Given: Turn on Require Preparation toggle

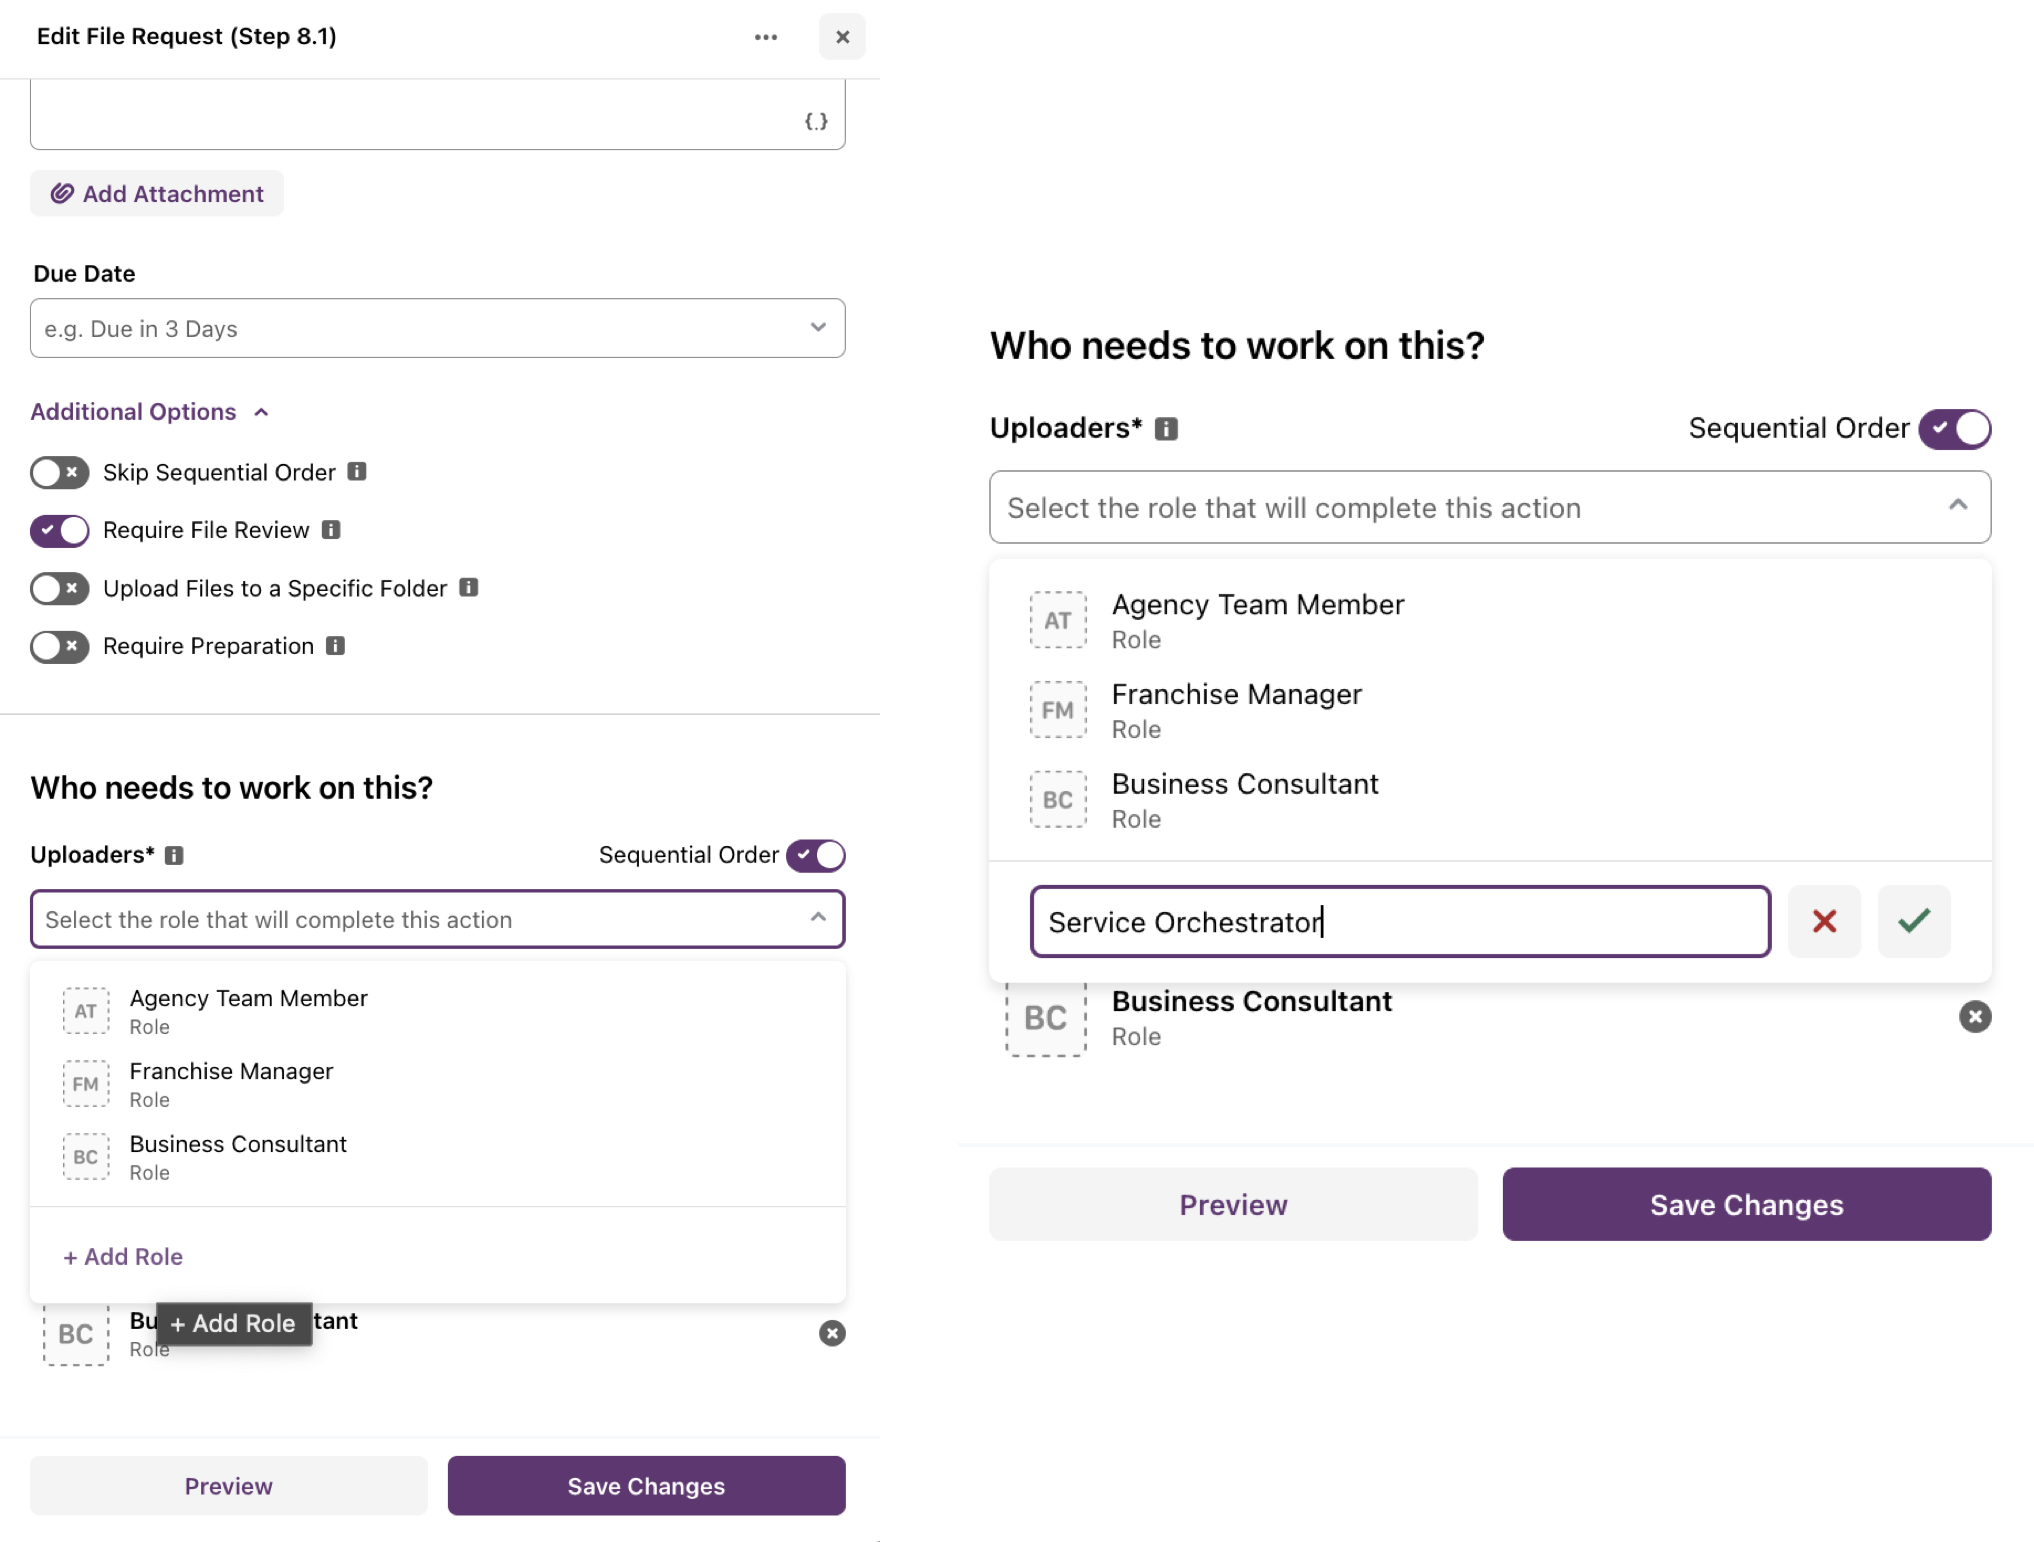Looking at the screenshot, I should [60, 646].
